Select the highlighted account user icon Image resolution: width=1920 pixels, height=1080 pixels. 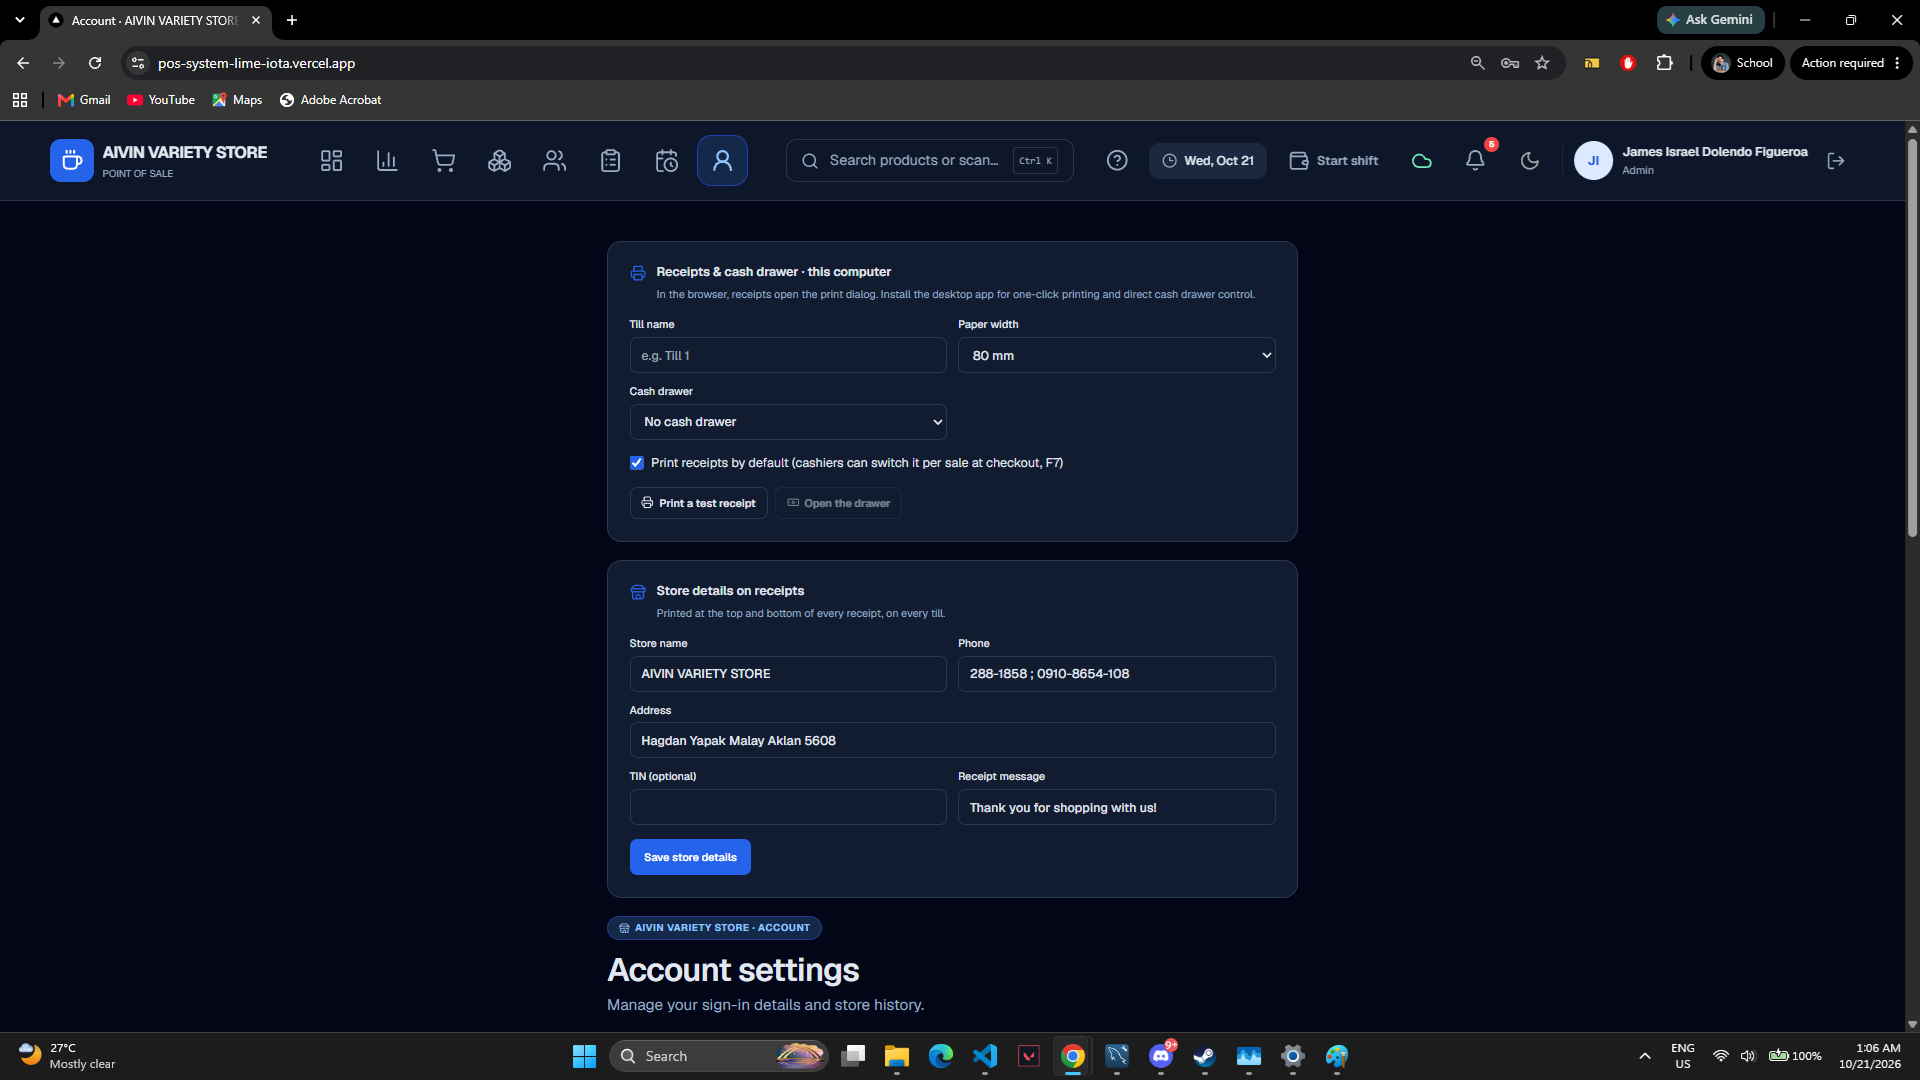722,161
